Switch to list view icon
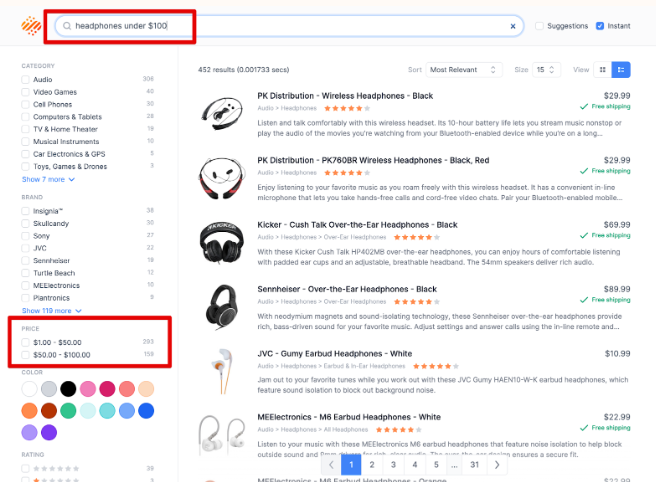Image resolution: width=656 pixels, height=482 pixels. pos(621,70)
